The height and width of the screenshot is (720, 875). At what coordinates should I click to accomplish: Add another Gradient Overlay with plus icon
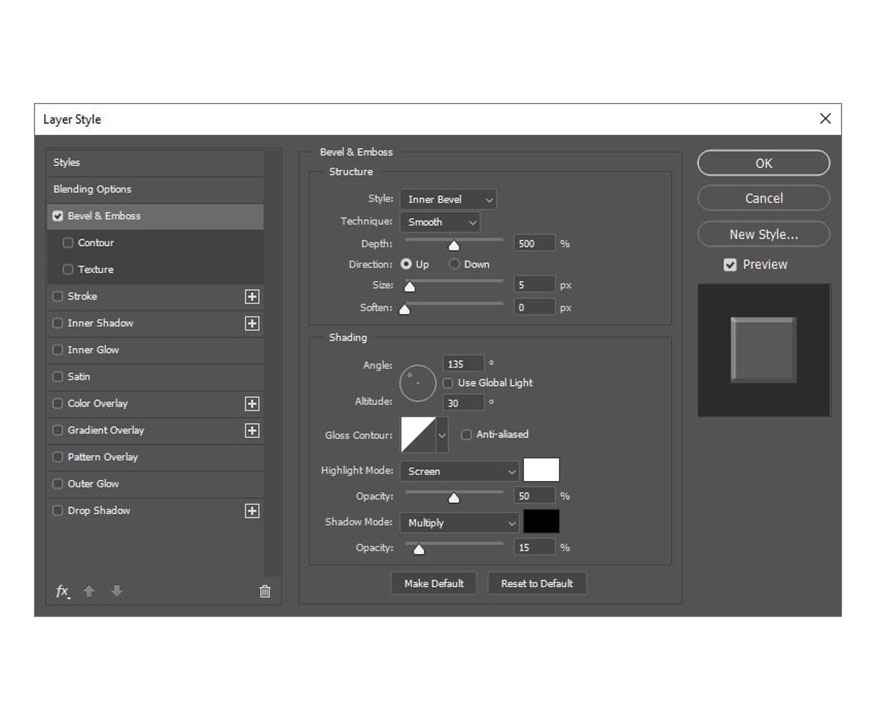[252, 430]
